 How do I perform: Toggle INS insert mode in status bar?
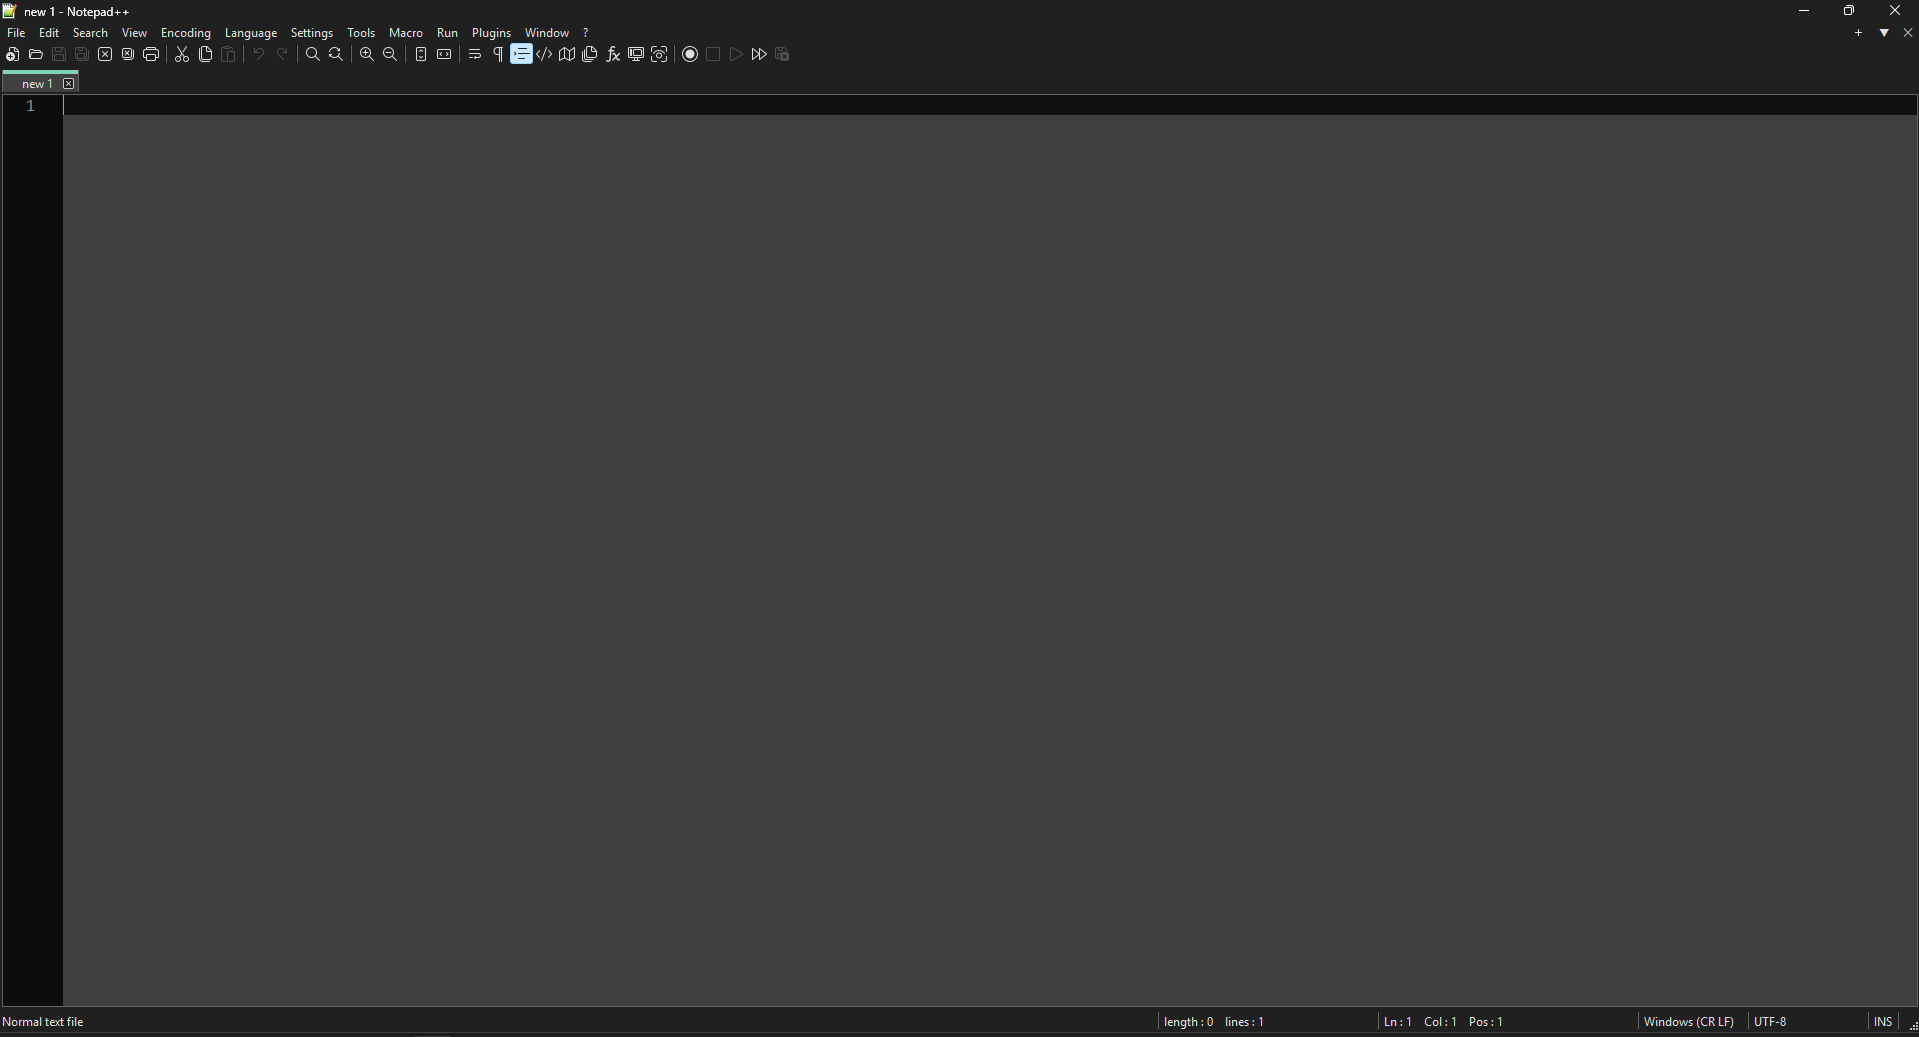tap(1882, 1021)
